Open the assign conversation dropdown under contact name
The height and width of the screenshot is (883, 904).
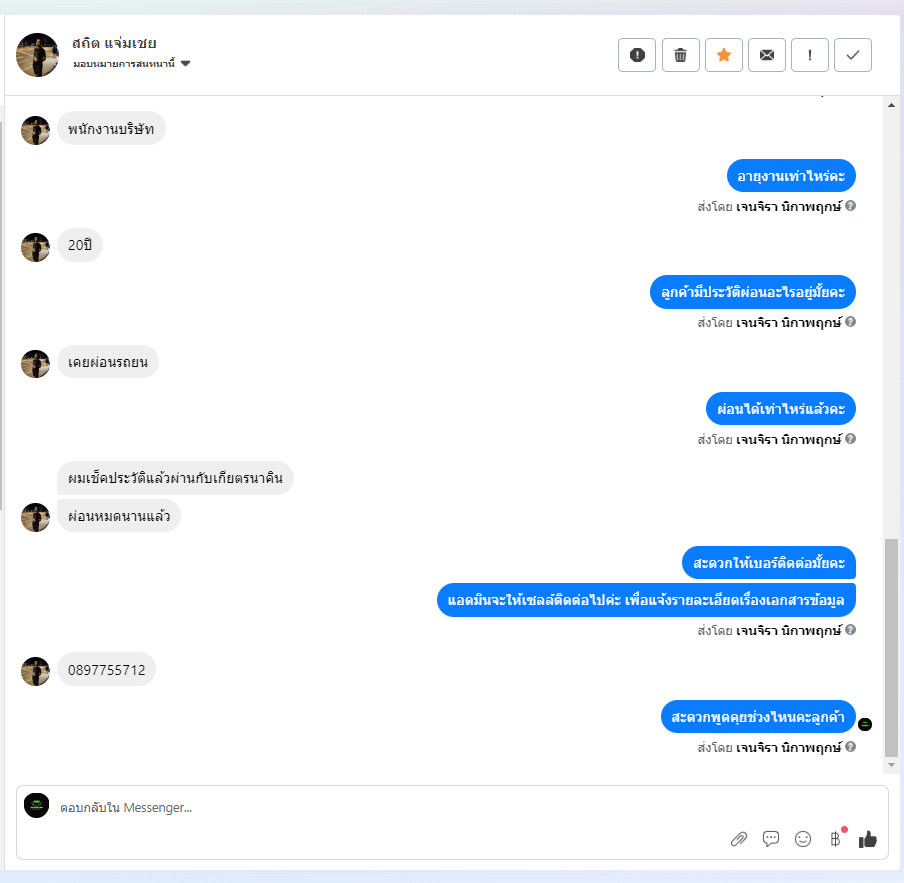pyautogui.click(x=131, y=63)
